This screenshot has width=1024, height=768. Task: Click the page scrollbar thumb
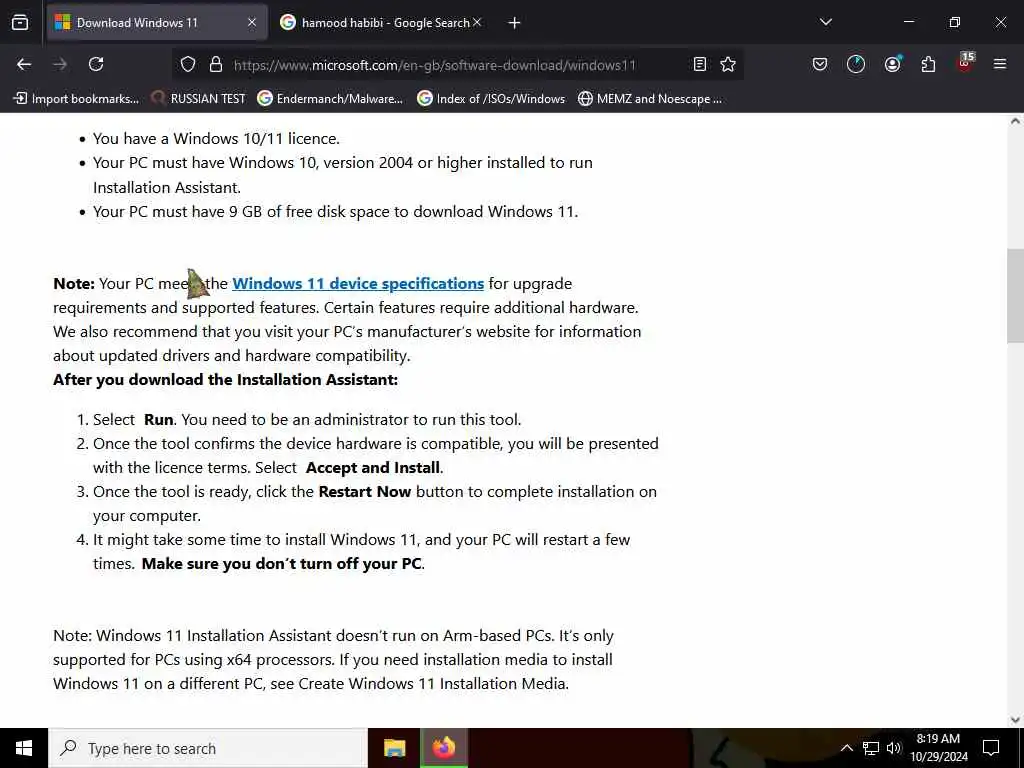tap(1015, 295)
